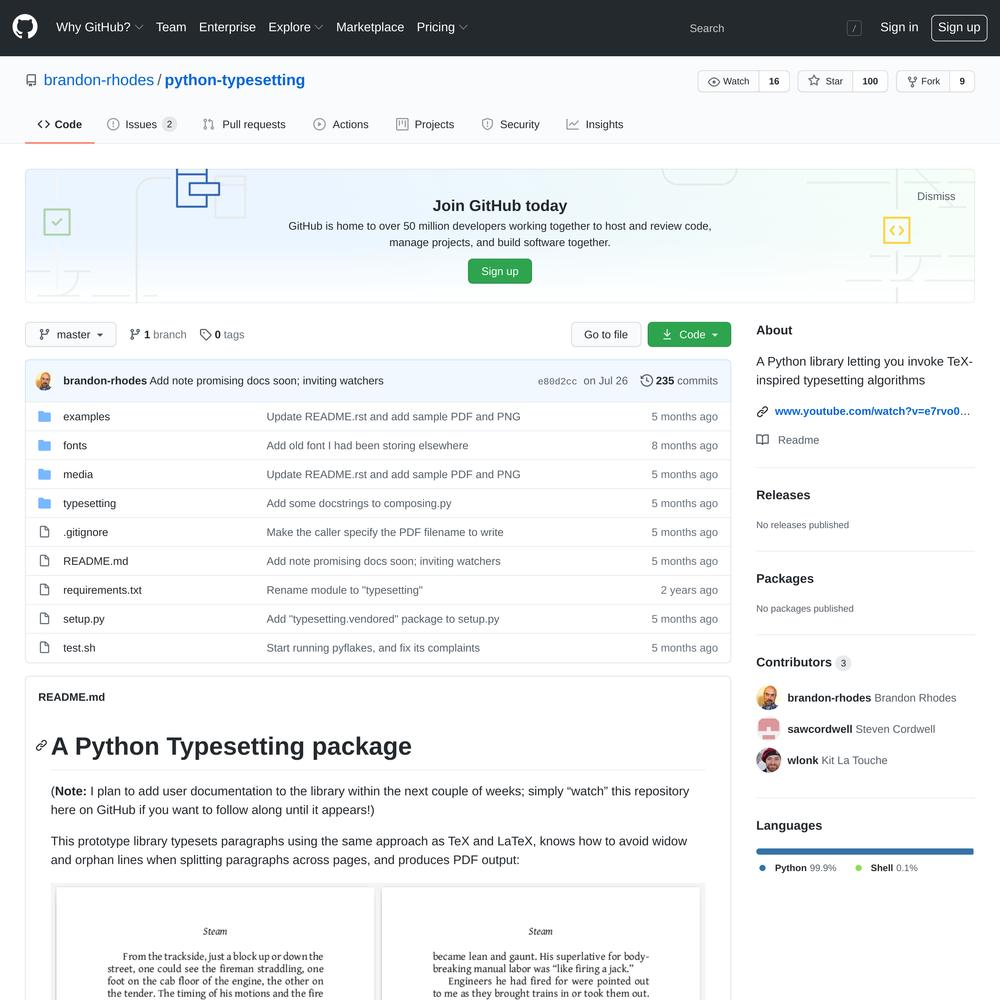Image resolution: width=1000 pixels, height=1000 pixels.
Task: Dismiss the Join GitHub banner
Action: pyautogui.click(x=936, y=196)
